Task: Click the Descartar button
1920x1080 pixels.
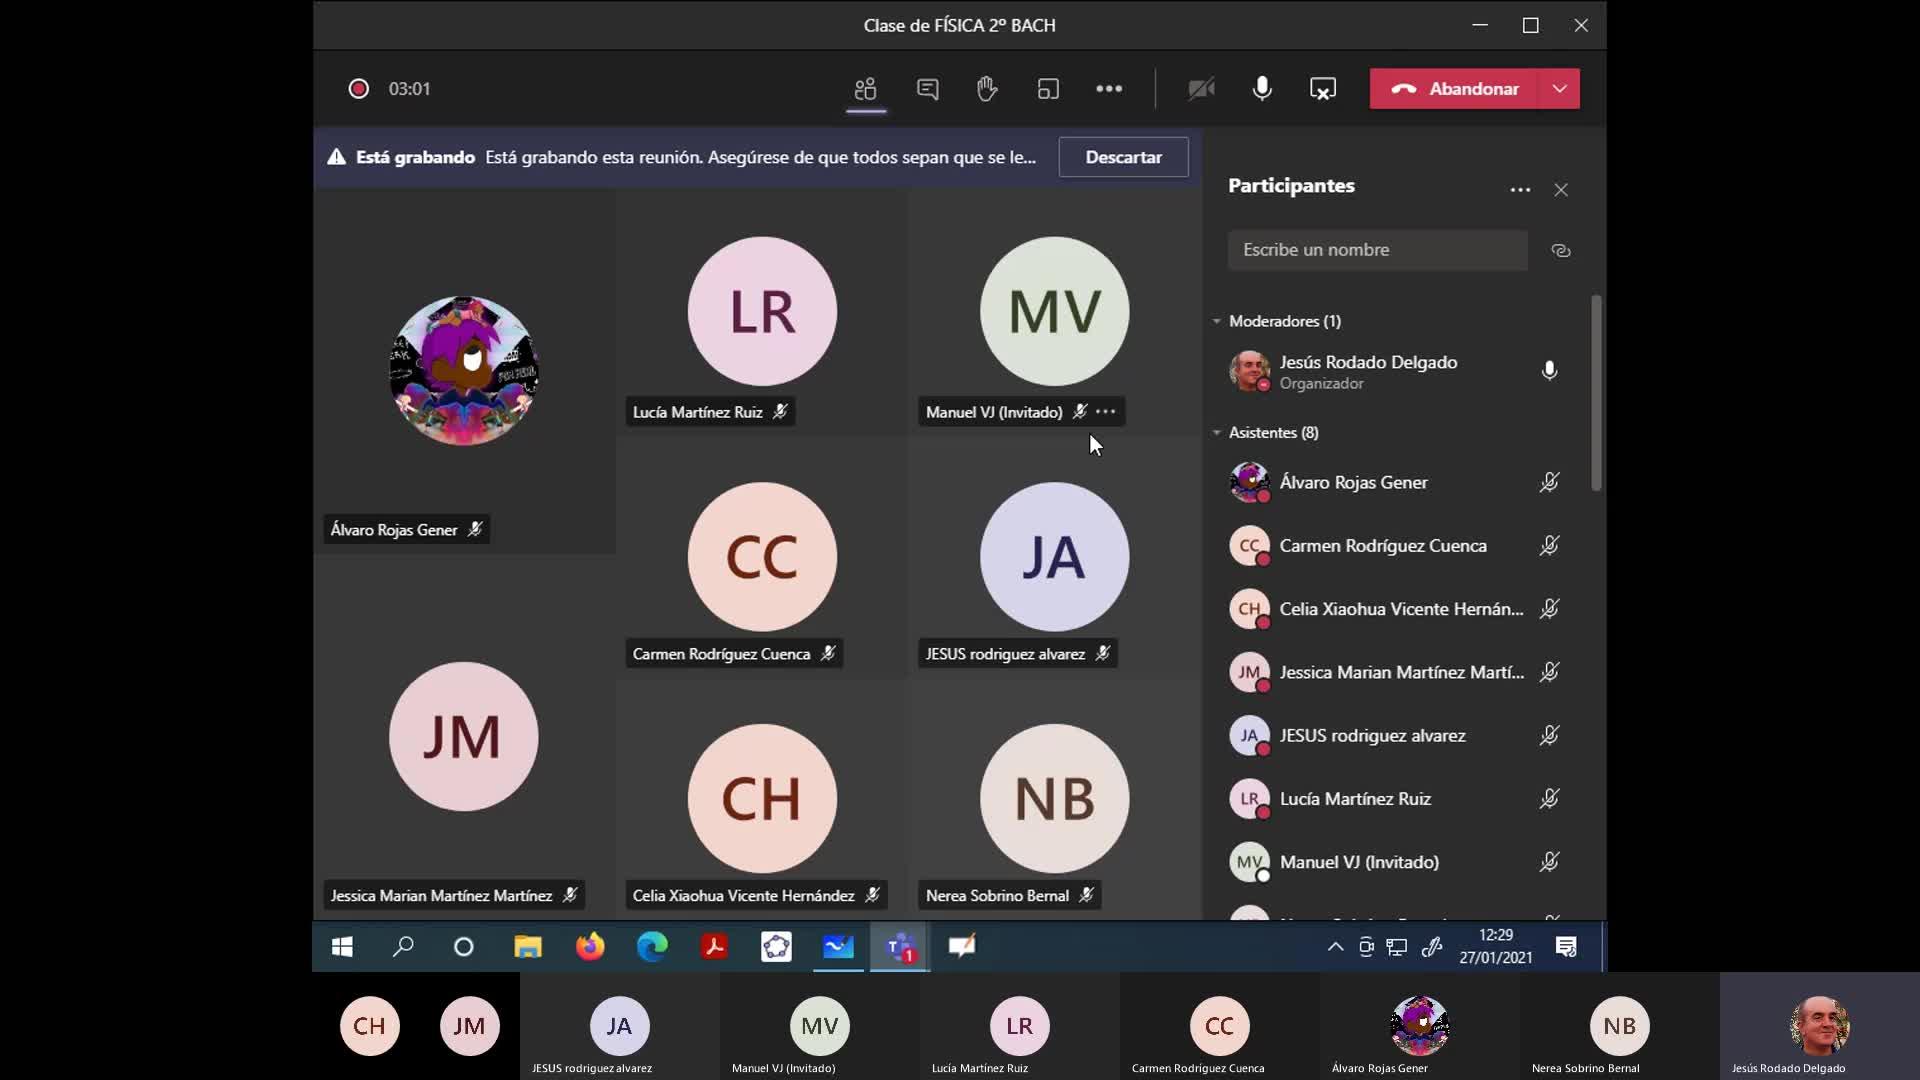Action: tap(1123, 157)
